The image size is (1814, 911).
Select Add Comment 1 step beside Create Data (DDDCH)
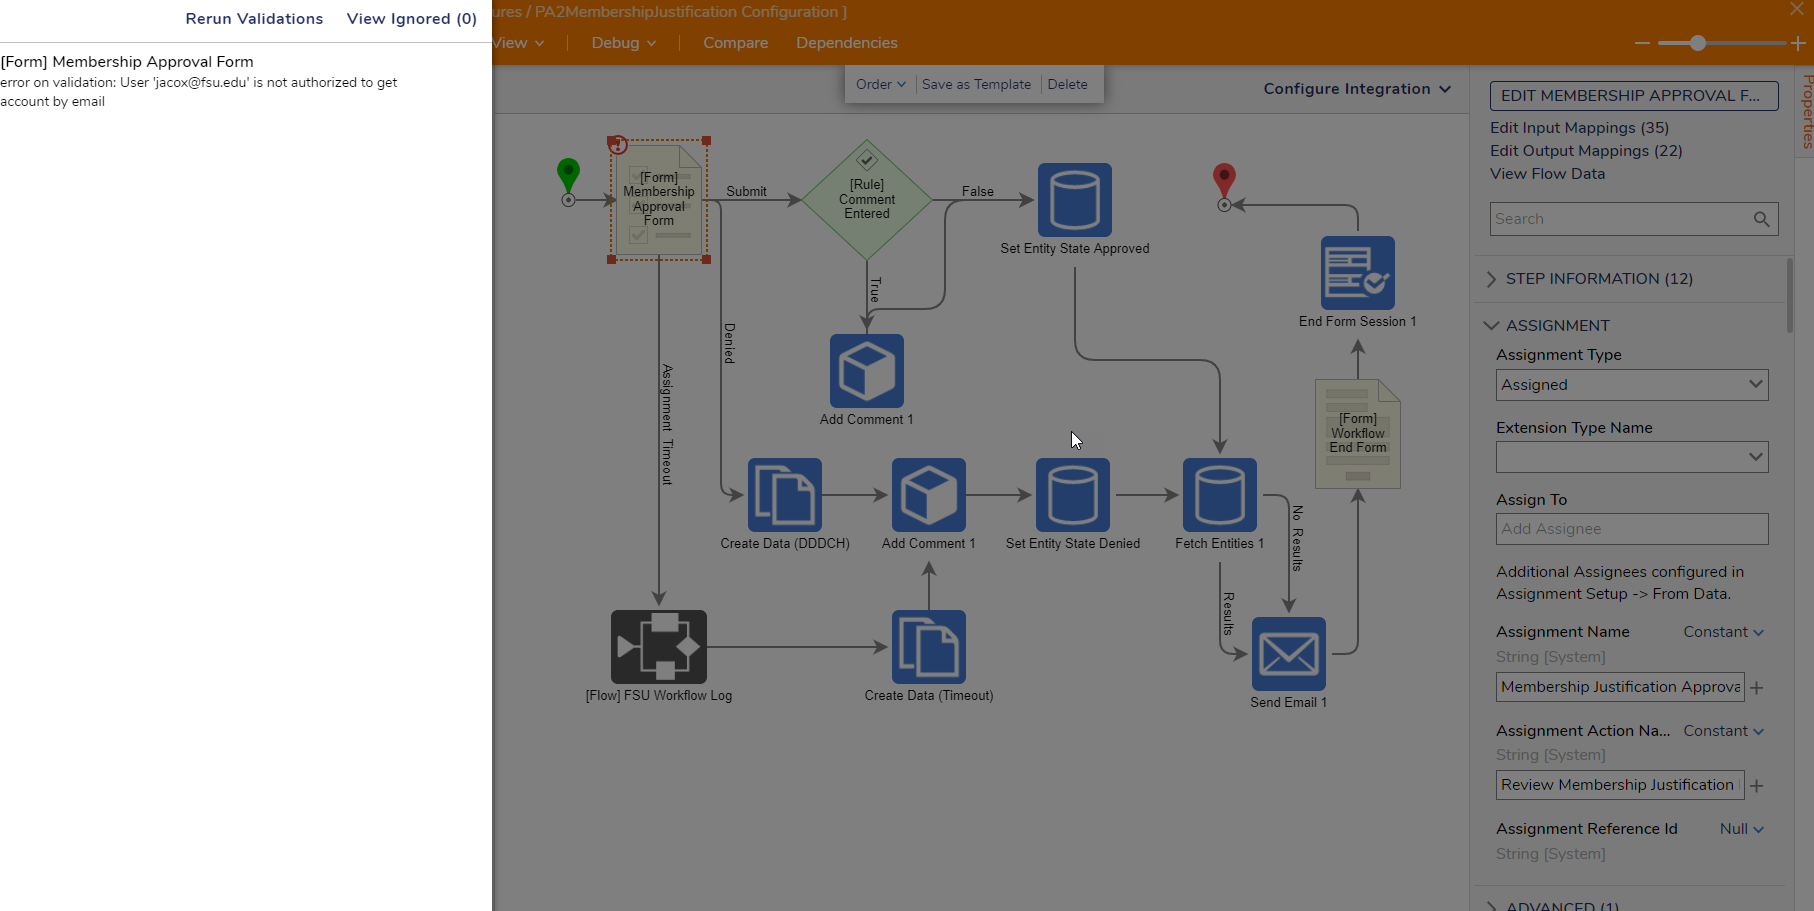pyautogui.click(x=929, y=495)
